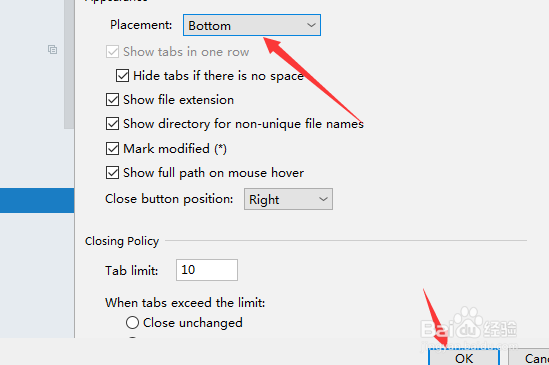Screen dimensions: 549x365
Task: Click the grayed Show tabs in one row checkbox
Action: pyautogui.click(x=112, y=52)
